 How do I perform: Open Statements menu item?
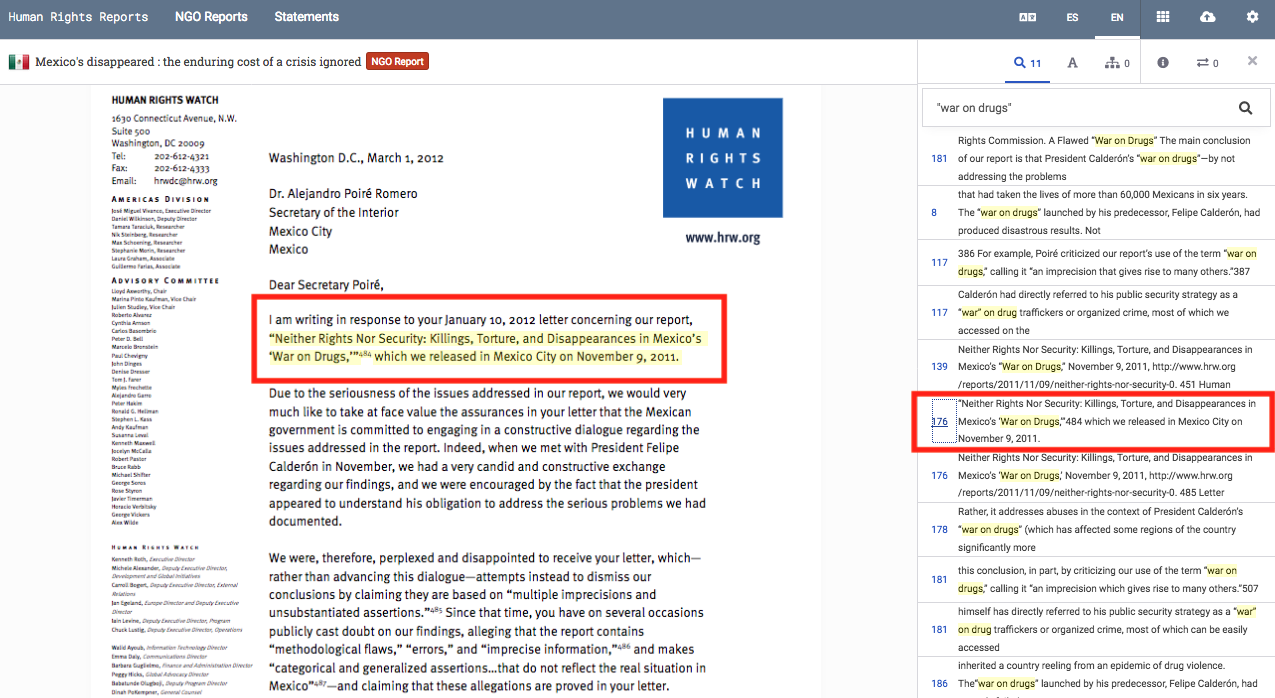click(x=306, y=17)
